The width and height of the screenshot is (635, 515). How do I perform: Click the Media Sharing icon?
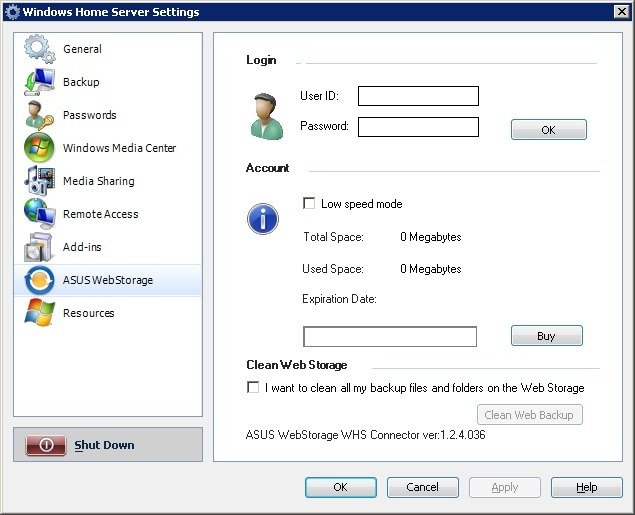coord(39,181)
